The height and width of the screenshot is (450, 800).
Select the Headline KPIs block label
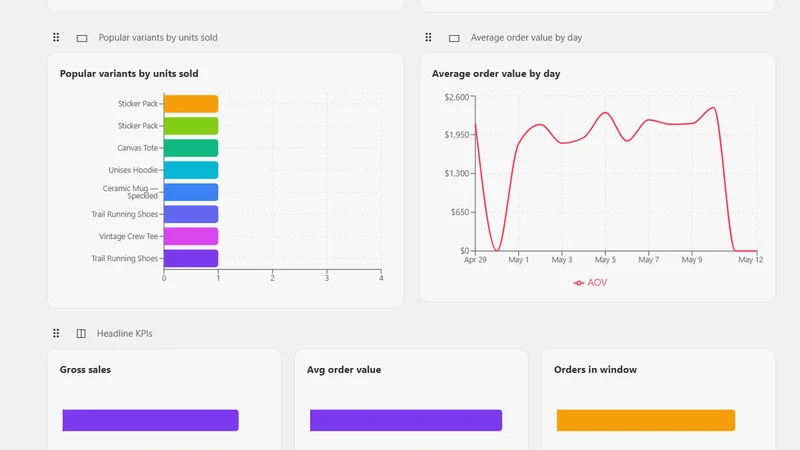124,334
